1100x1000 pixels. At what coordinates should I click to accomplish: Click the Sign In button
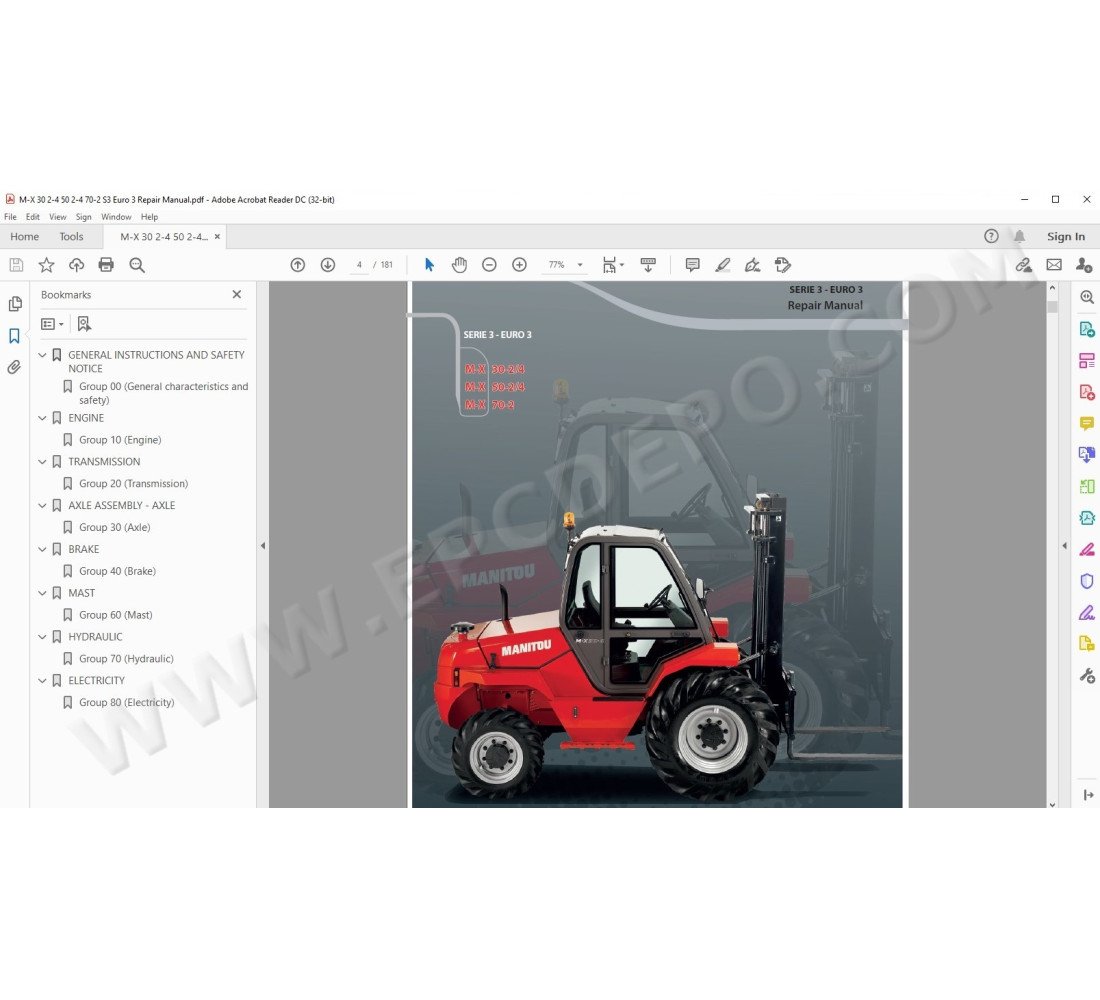[1066, 236]
